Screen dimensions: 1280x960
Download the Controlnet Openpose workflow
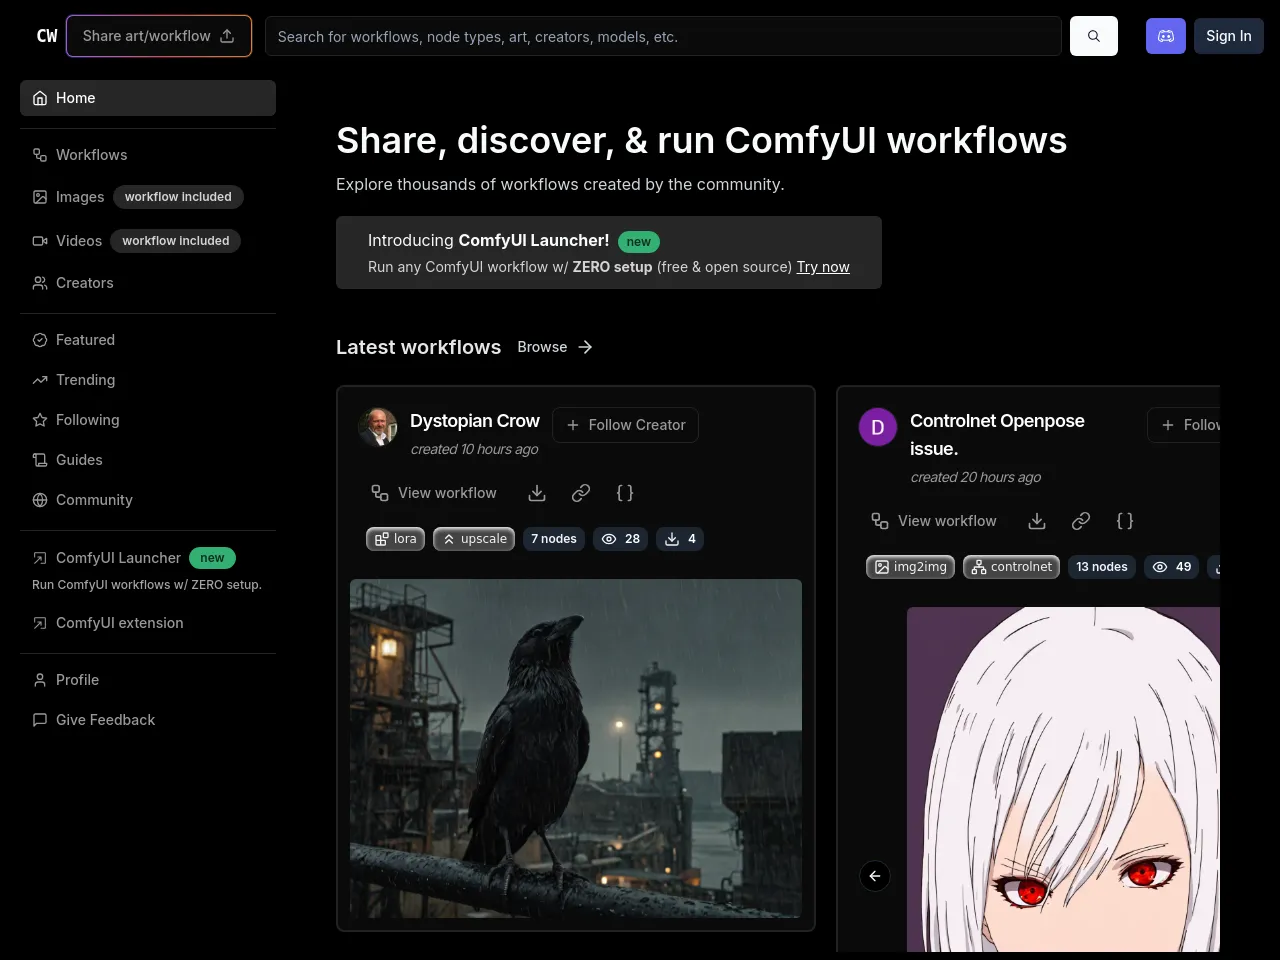1037,521
